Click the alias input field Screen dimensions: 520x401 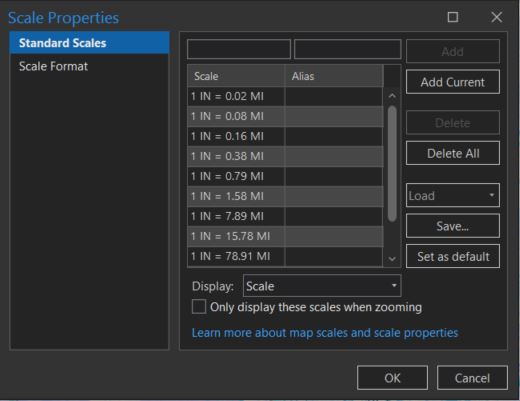(347, 49)
